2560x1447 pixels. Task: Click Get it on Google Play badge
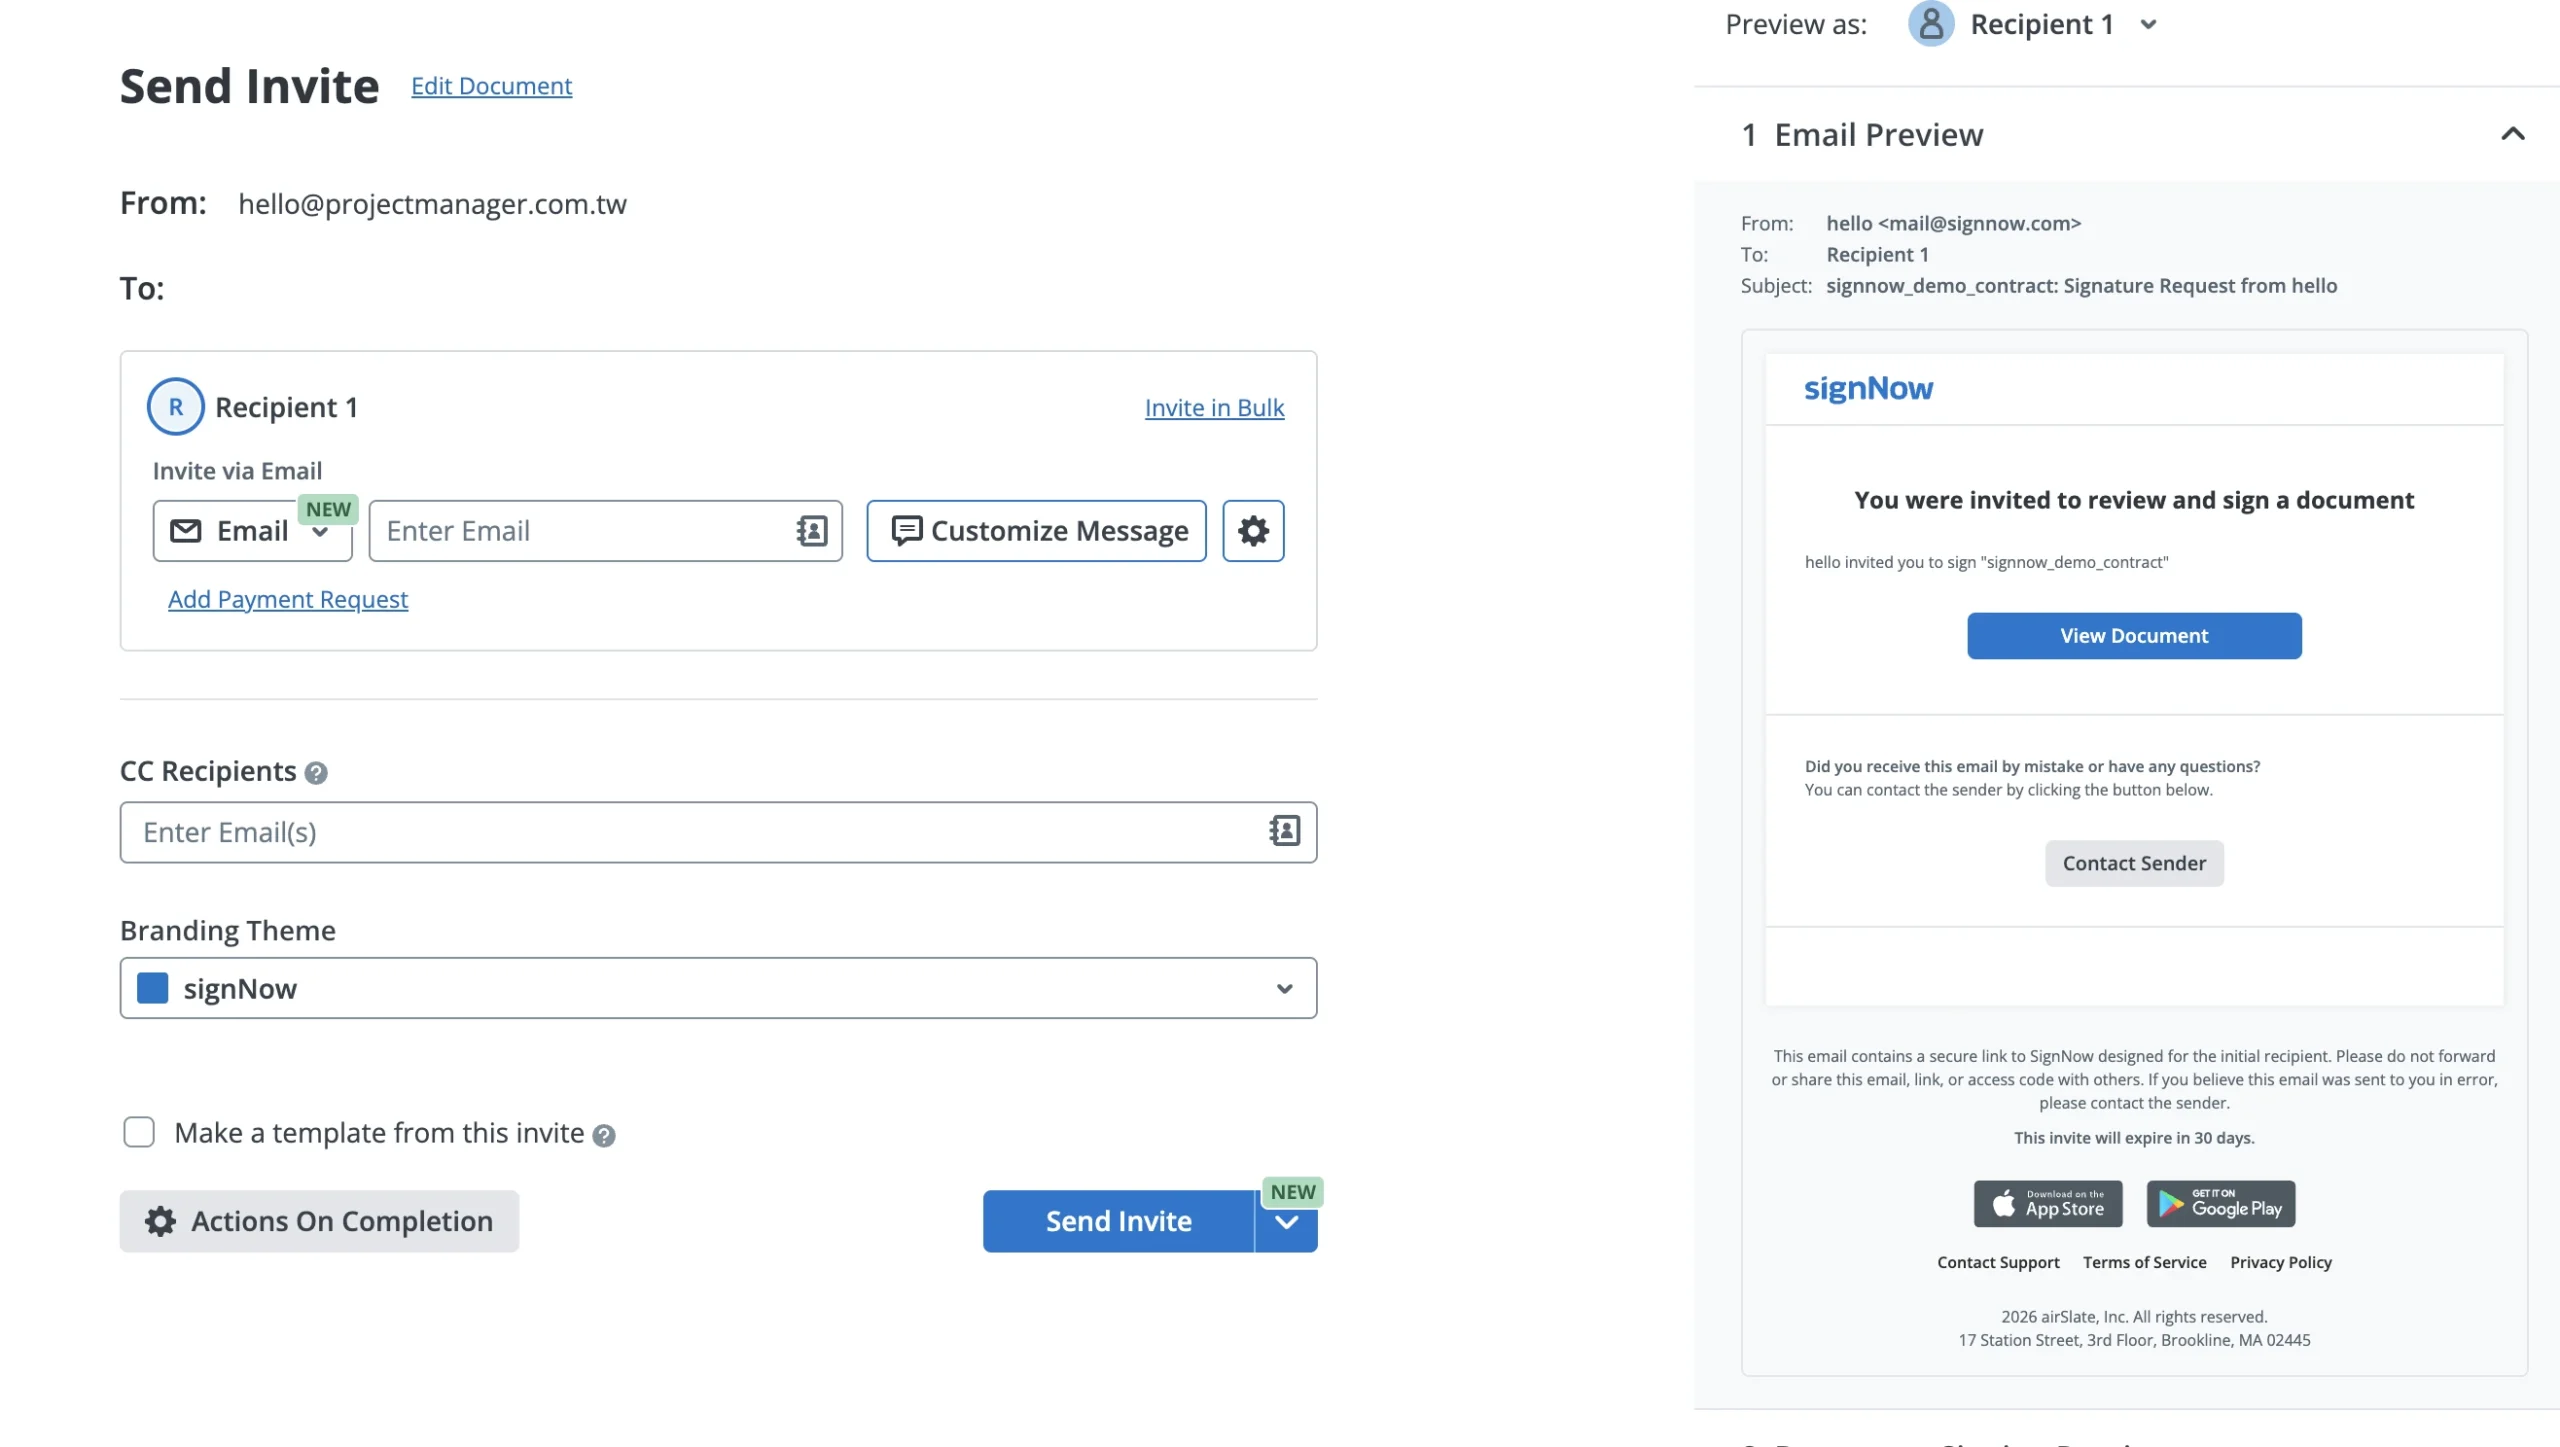point(2220,1203)
